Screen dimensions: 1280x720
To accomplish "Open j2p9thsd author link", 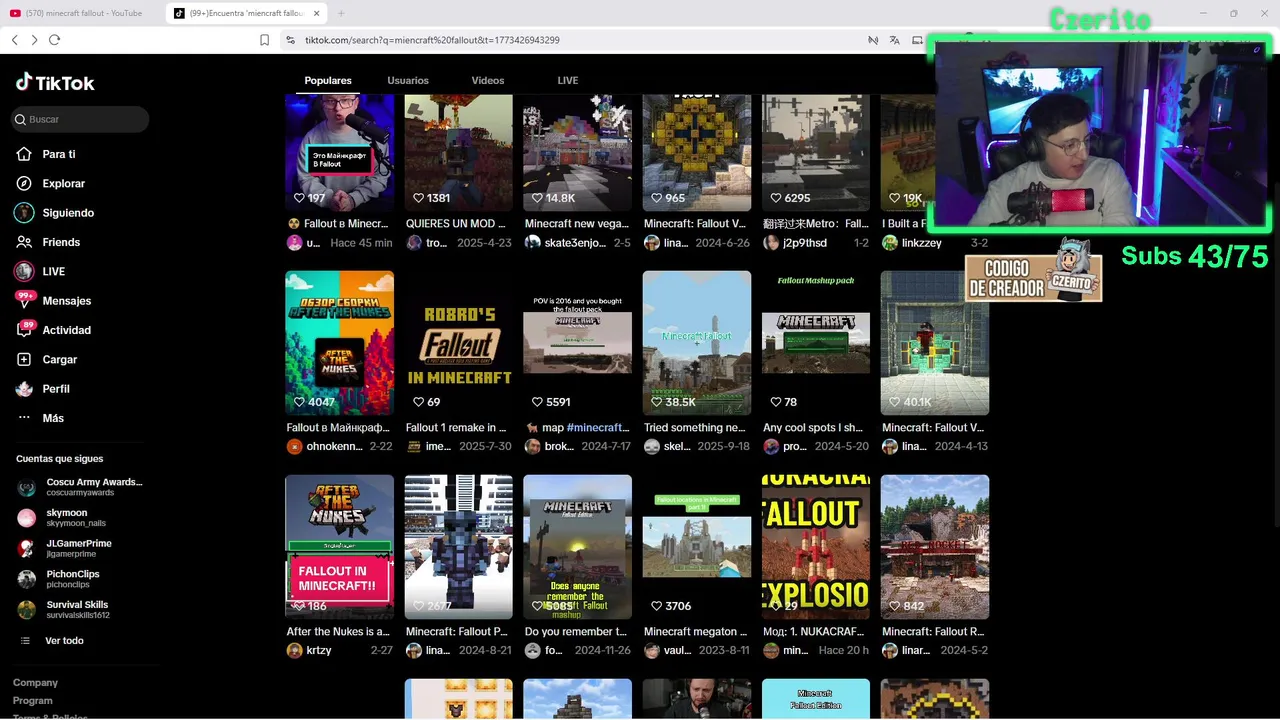I will point(805,242).
